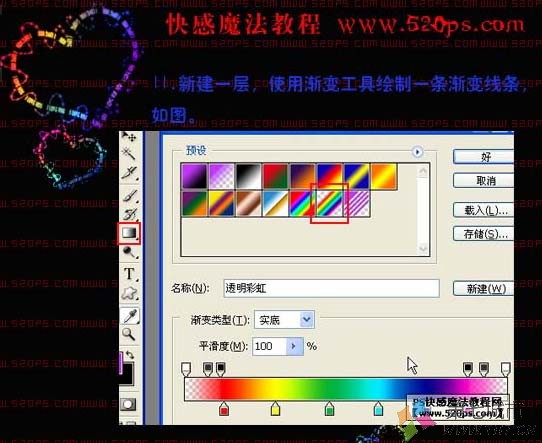
Task: Select the Custom Shape tool
Action: pos(130,293)
